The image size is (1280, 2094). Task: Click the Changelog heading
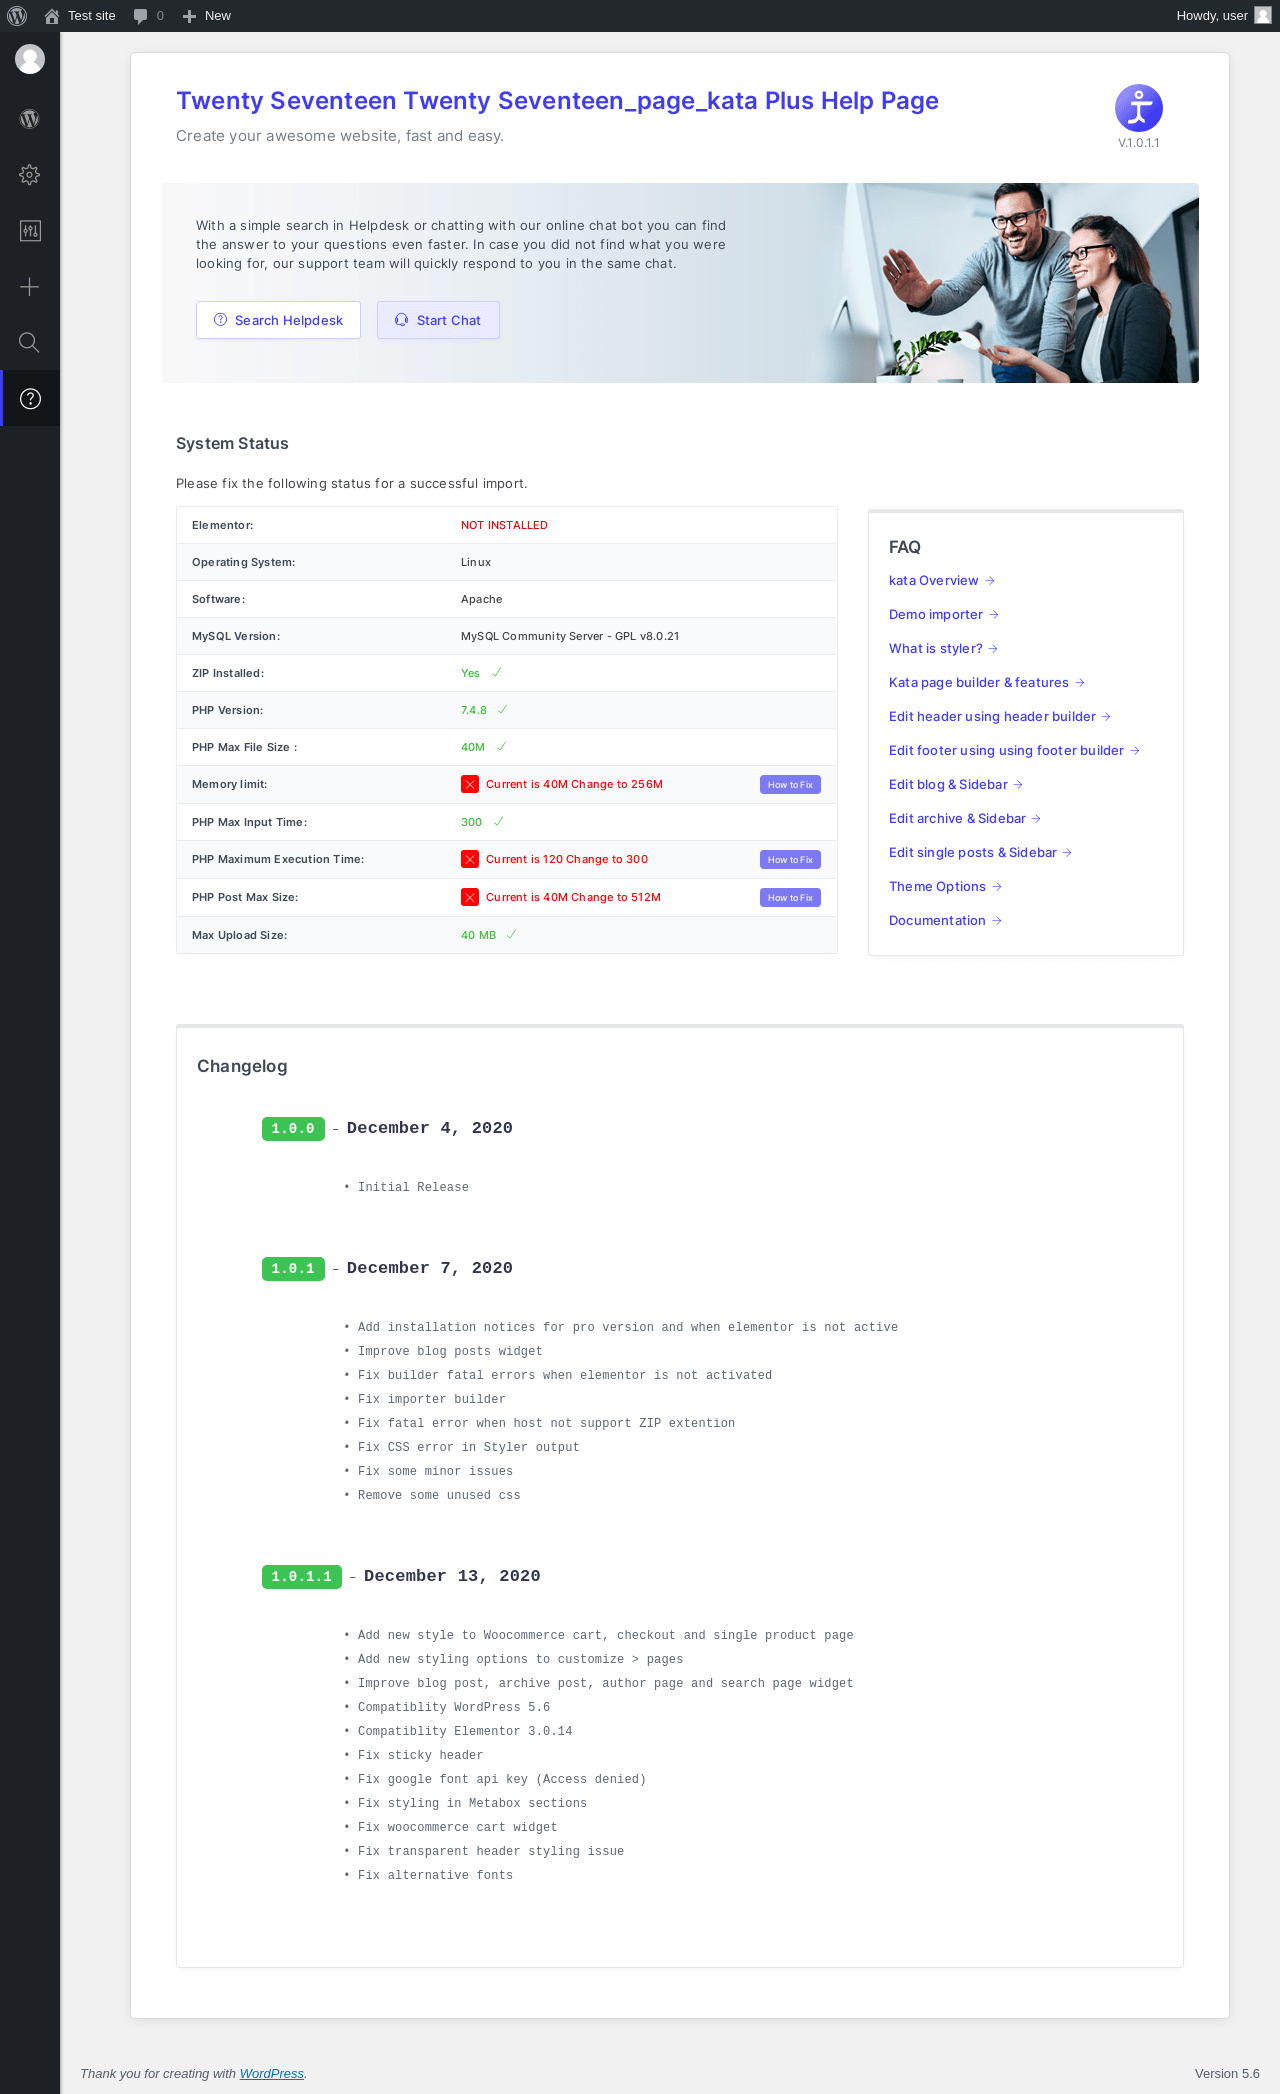pyautogui.click(x=242, y=1066)
